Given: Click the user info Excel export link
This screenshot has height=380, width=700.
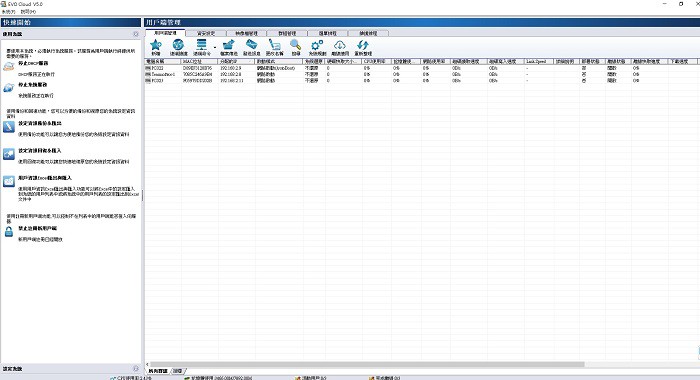Looking at the screenshot, I should 45,178.
